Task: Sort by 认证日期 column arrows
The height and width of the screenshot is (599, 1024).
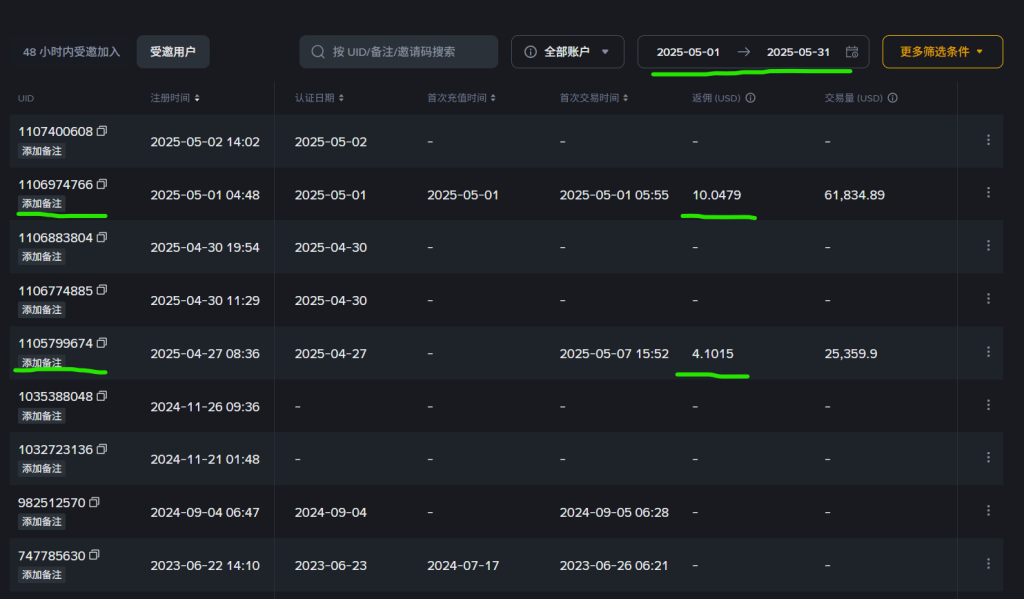Action: pyautogui.click(x=341, y=98)
